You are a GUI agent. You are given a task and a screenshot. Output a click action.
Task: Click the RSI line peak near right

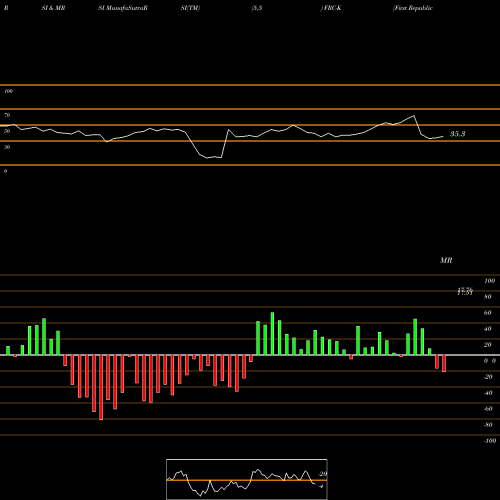tap(414, 116)
